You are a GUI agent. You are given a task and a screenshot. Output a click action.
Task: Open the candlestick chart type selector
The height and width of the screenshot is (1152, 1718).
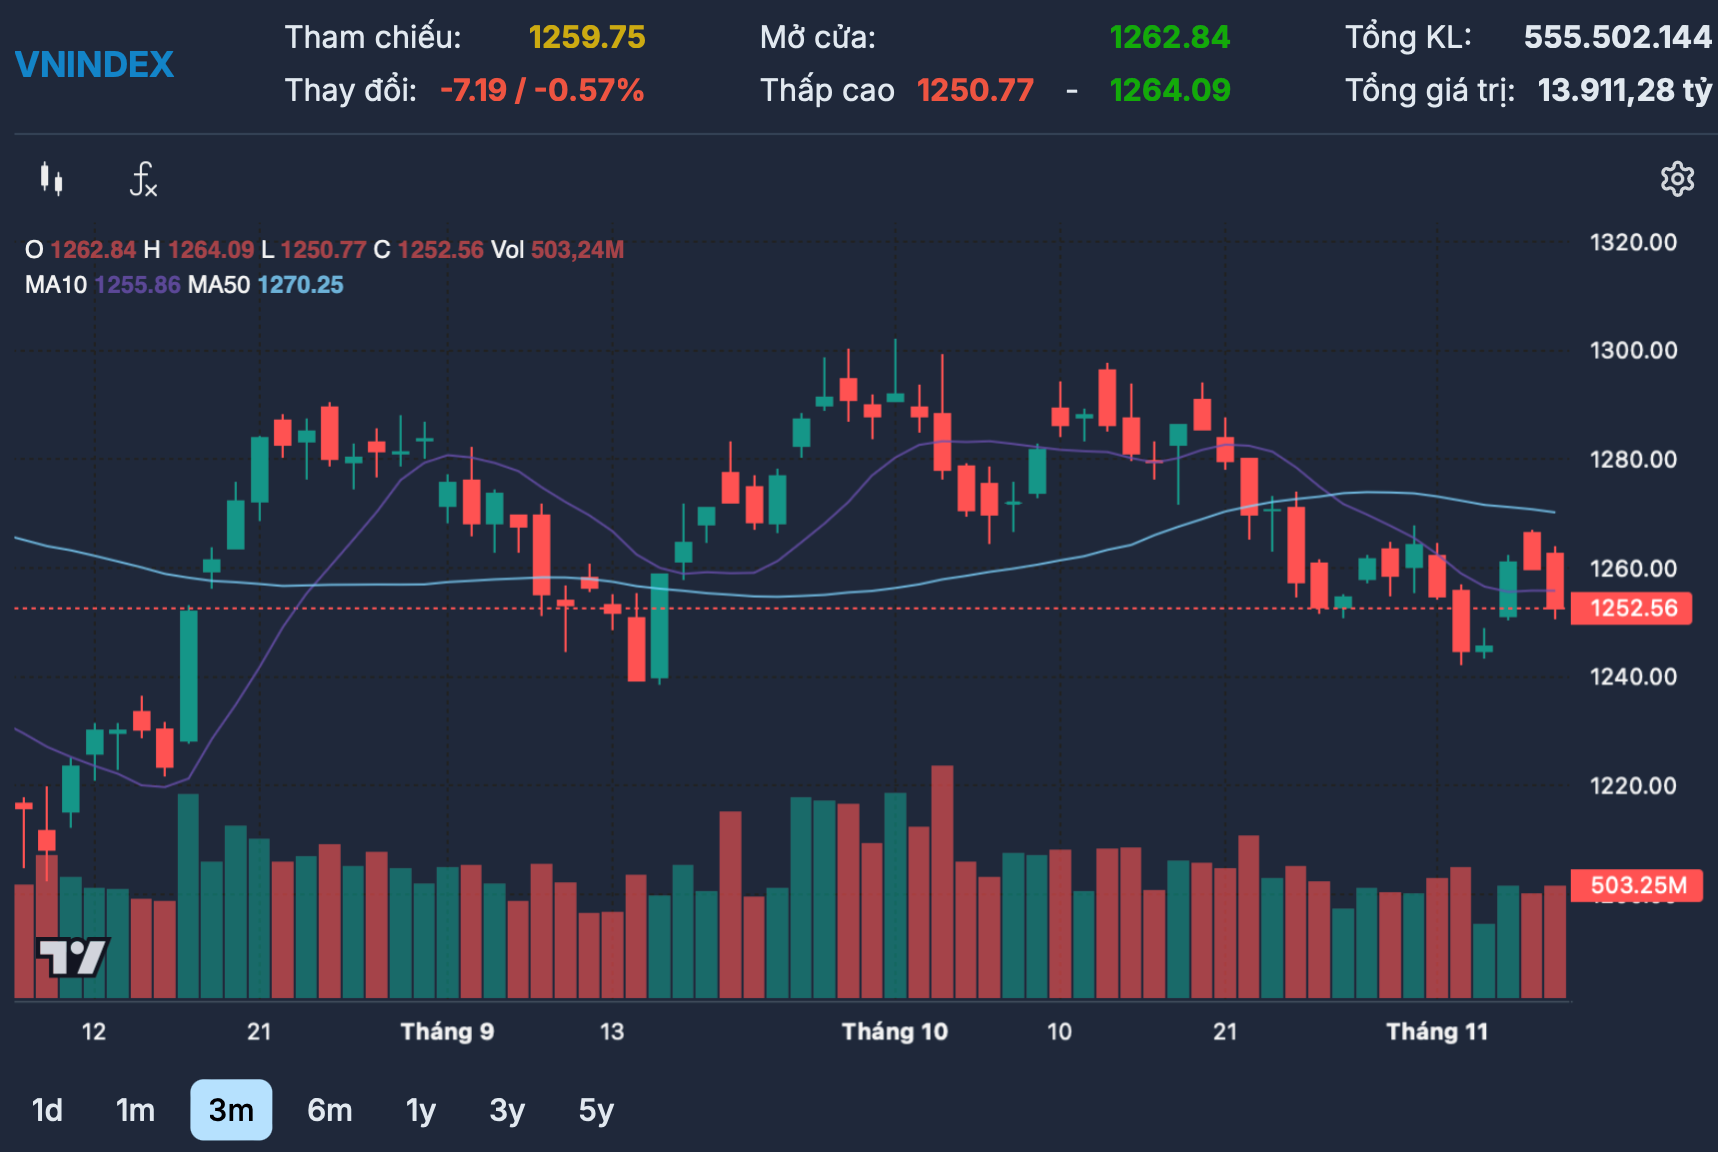coord(52,180)
